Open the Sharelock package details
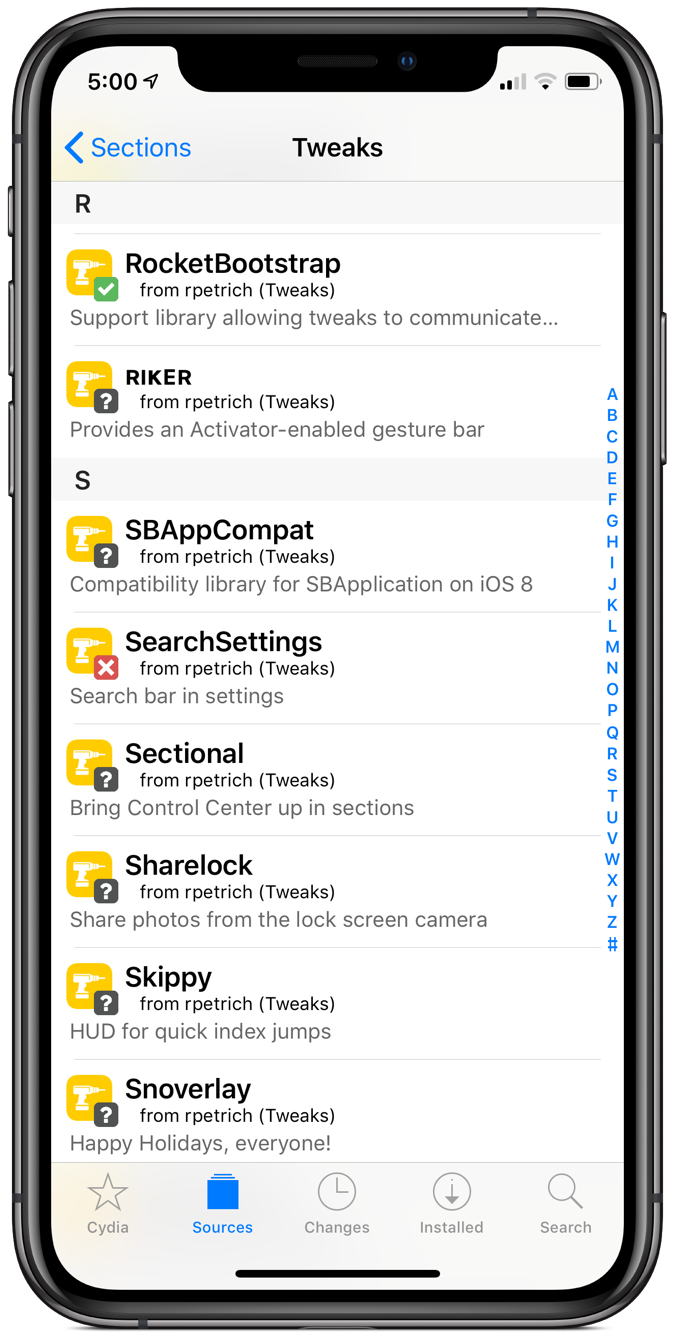 [x=326, y=892]
